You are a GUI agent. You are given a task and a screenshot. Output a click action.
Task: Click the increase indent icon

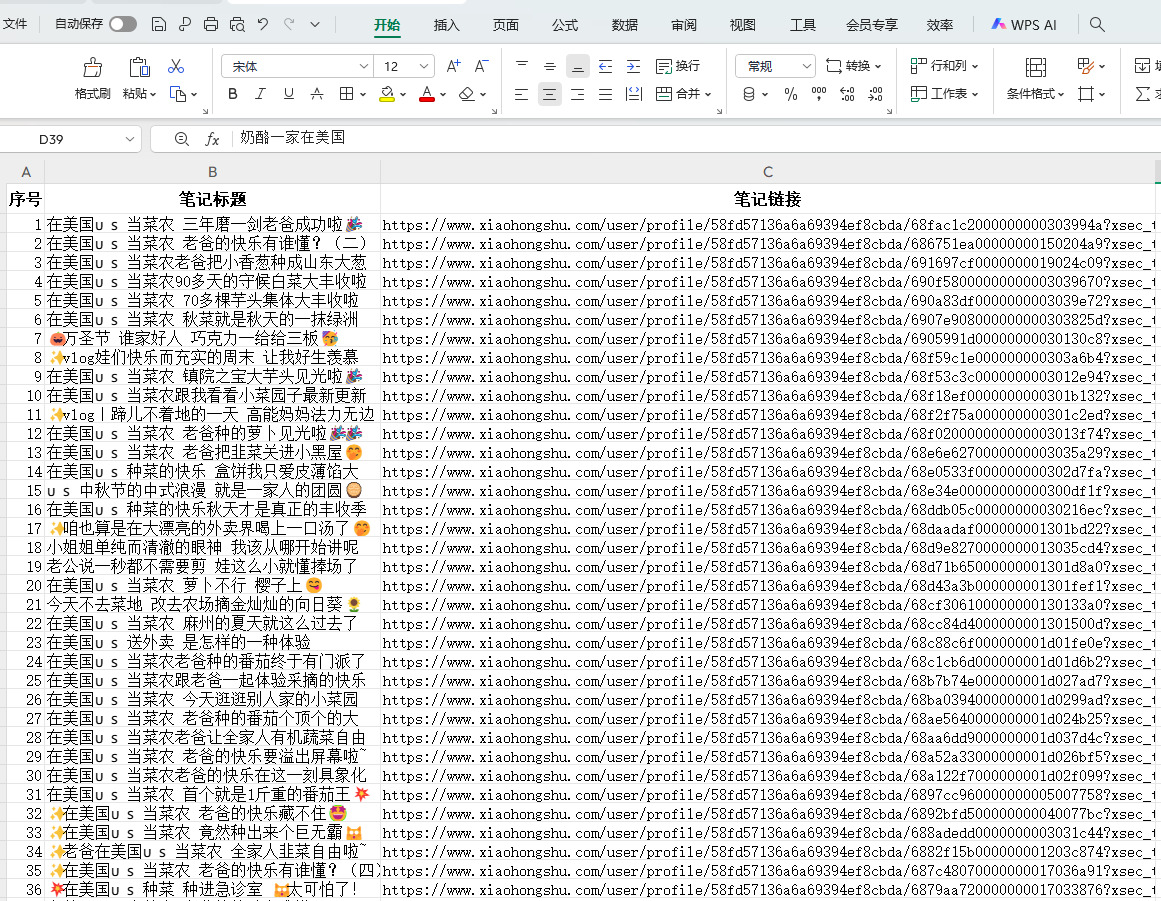click(x=633, y=66)
